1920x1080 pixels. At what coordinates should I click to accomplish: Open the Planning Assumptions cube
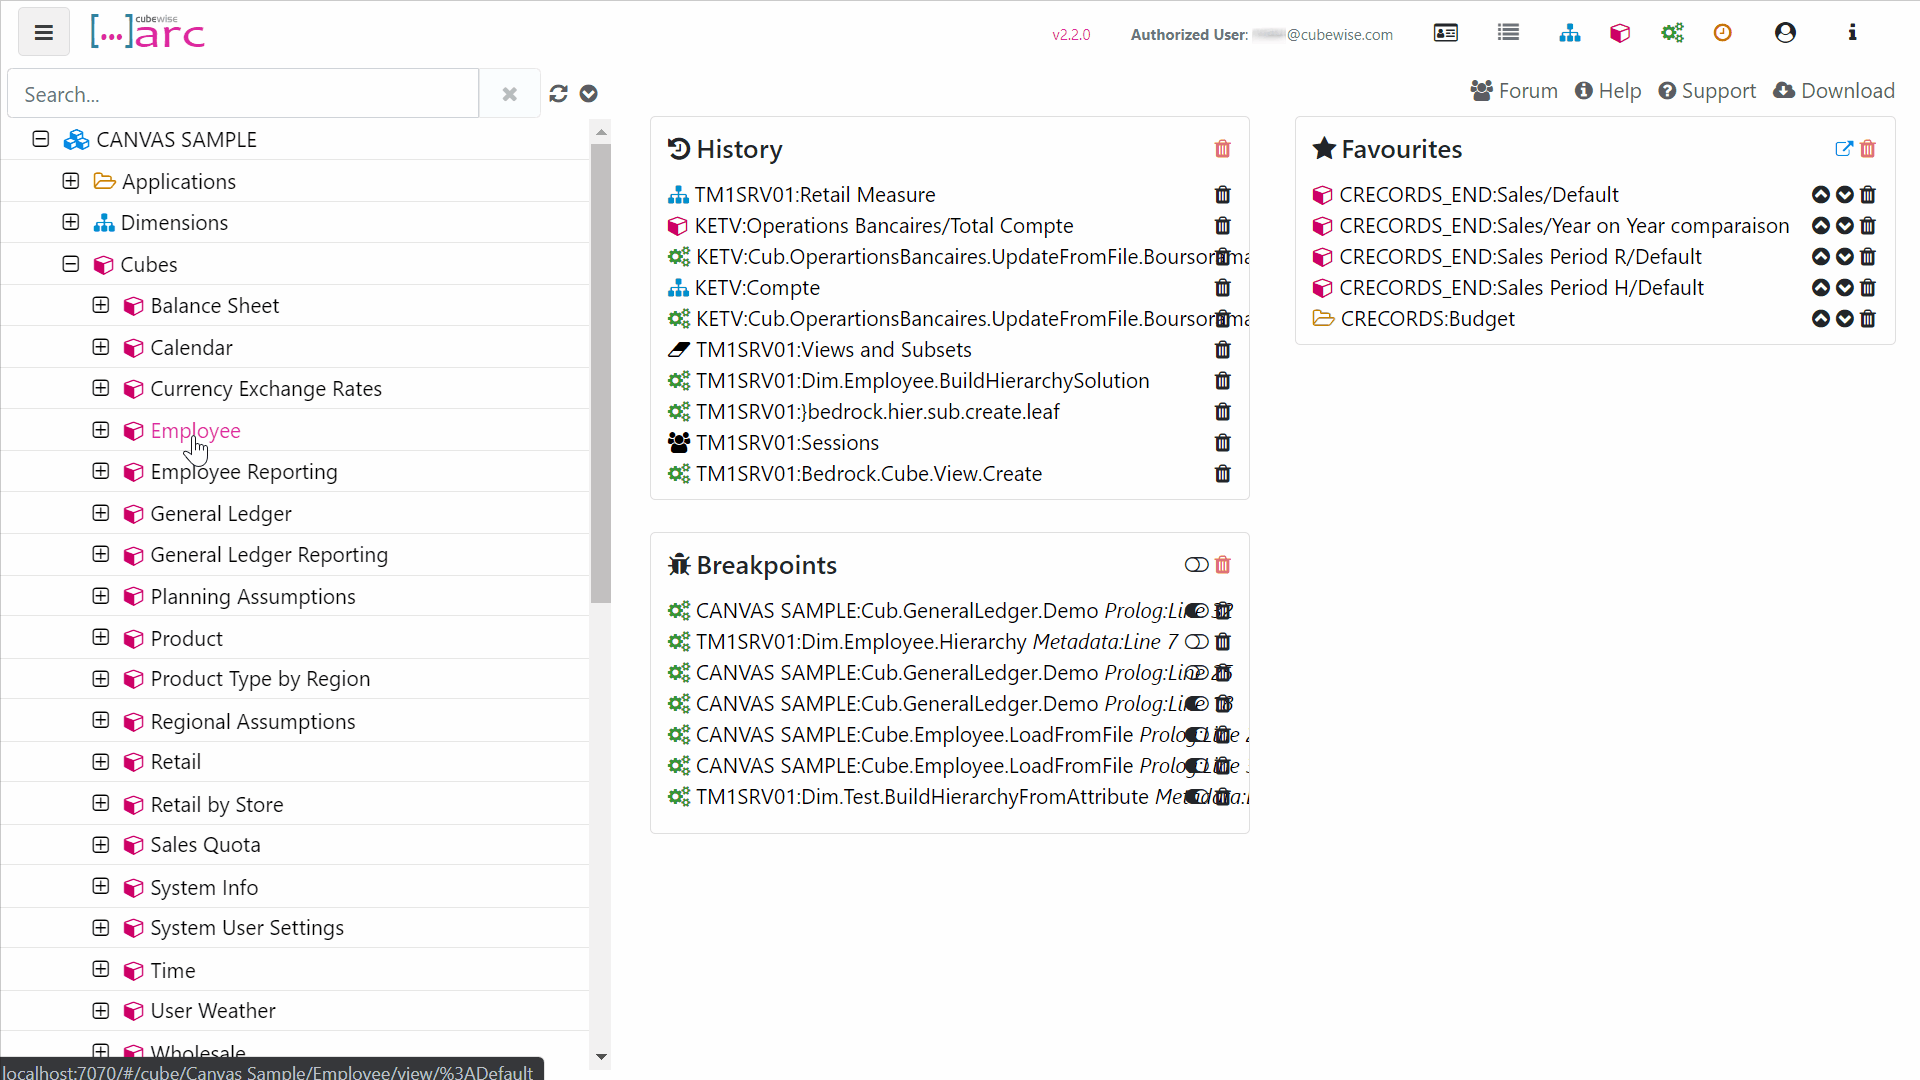point(253,597)
